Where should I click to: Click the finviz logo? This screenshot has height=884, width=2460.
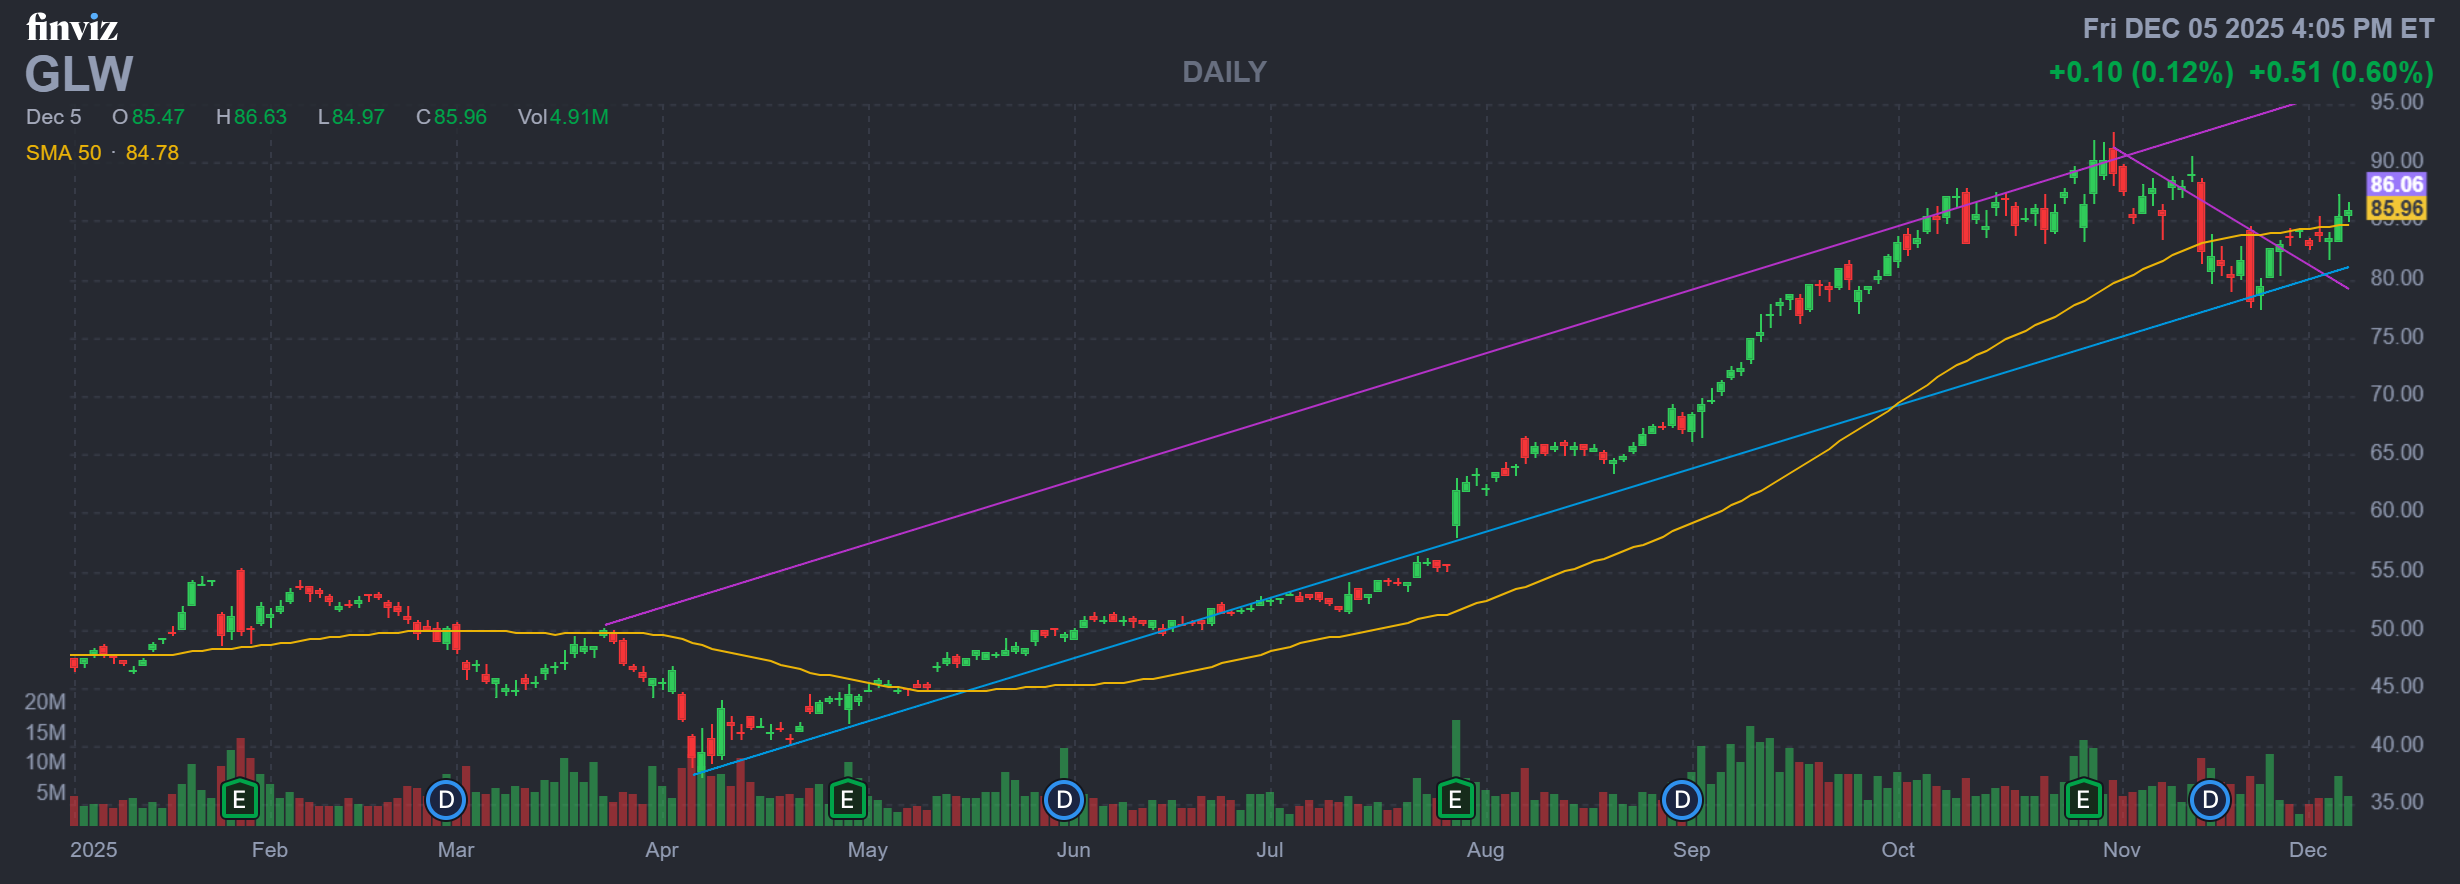click(72, 27)
